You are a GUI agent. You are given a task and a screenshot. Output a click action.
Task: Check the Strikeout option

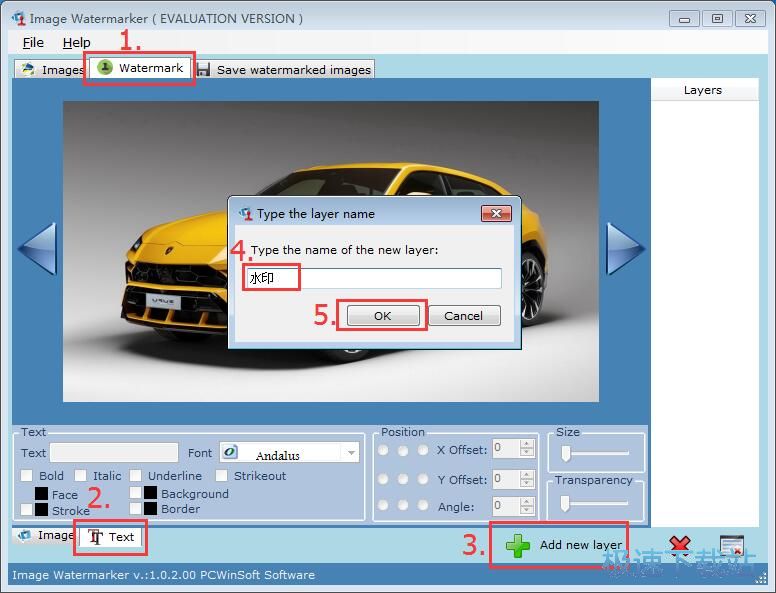coord(222,476)
